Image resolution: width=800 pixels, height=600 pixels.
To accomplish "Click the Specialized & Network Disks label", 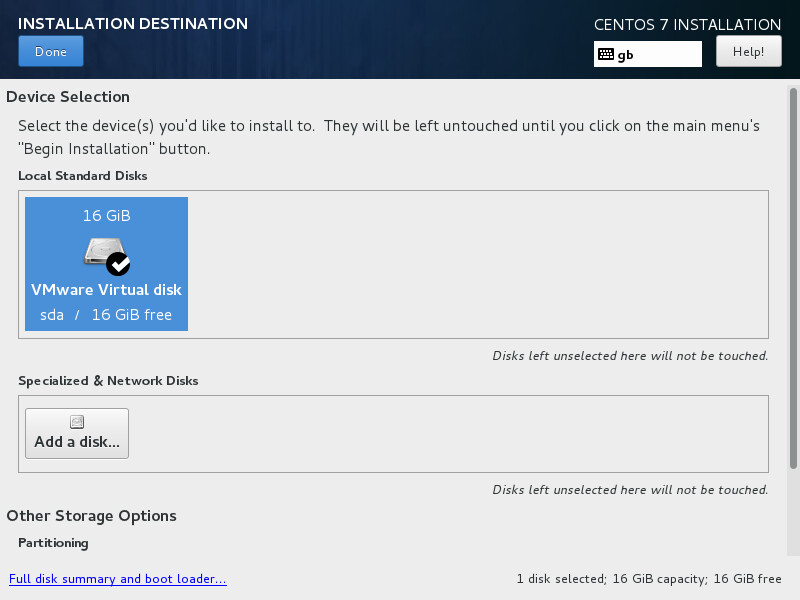I will point(108,381).
